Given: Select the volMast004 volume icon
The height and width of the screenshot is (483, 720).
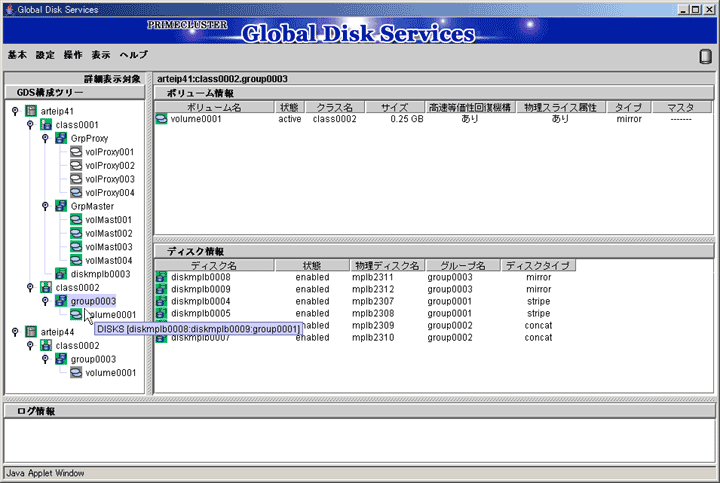Looking at the screenshot, I should (76, 260).
